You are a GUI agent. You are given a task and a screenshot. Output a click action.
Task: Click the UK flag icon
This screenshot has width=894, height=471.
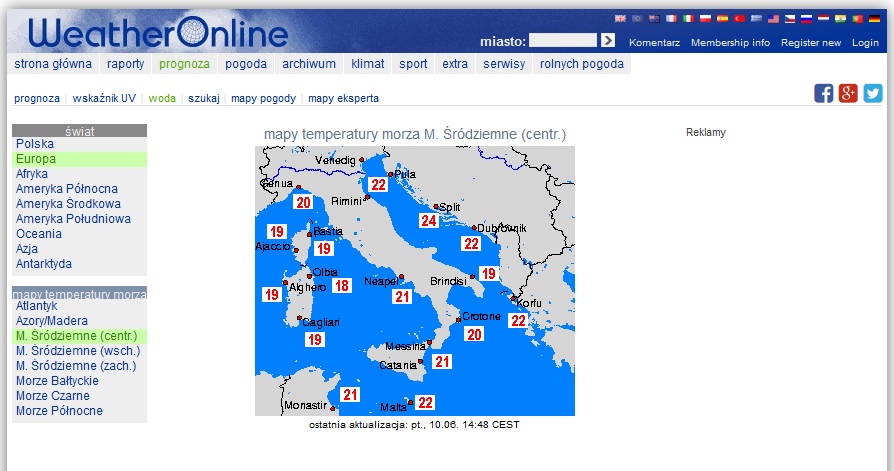click(620, 18)
